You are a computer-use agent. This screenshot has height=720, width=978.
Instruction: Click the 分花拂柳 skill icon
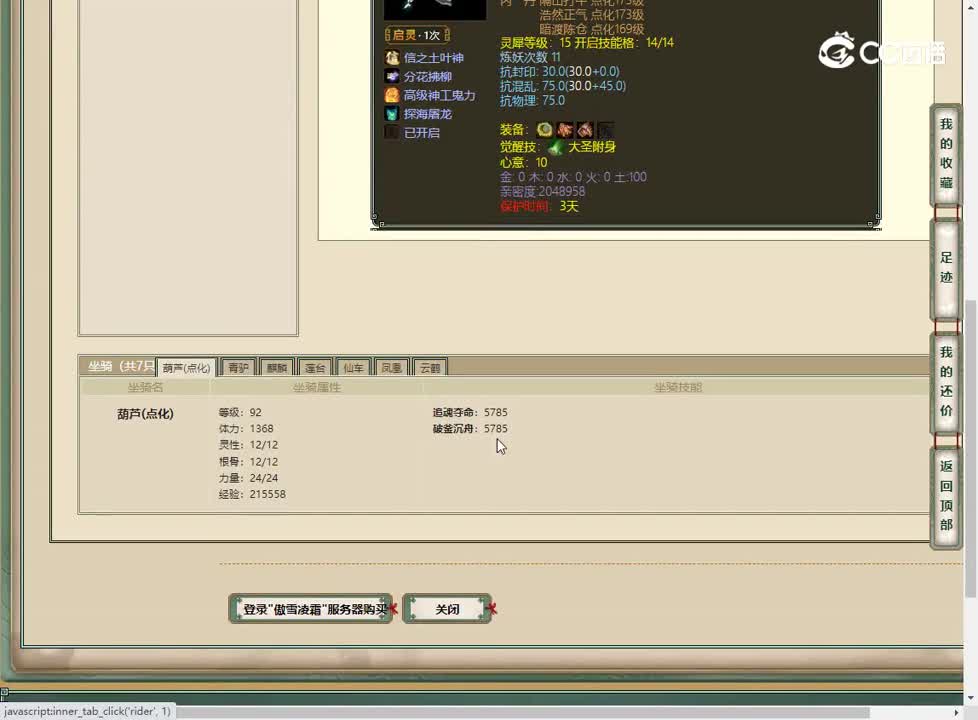pos(392,77)
